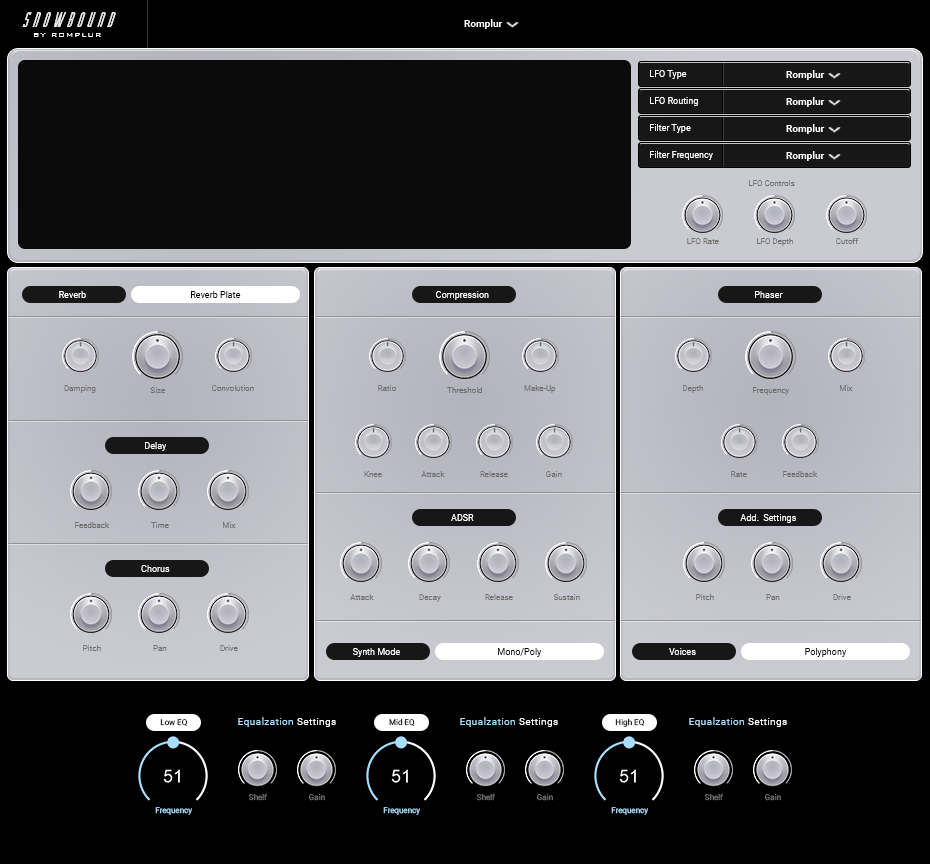Click the Add. Settings Drive knob
The width and height of the screenshot is (930, 864).
(841, 563)
